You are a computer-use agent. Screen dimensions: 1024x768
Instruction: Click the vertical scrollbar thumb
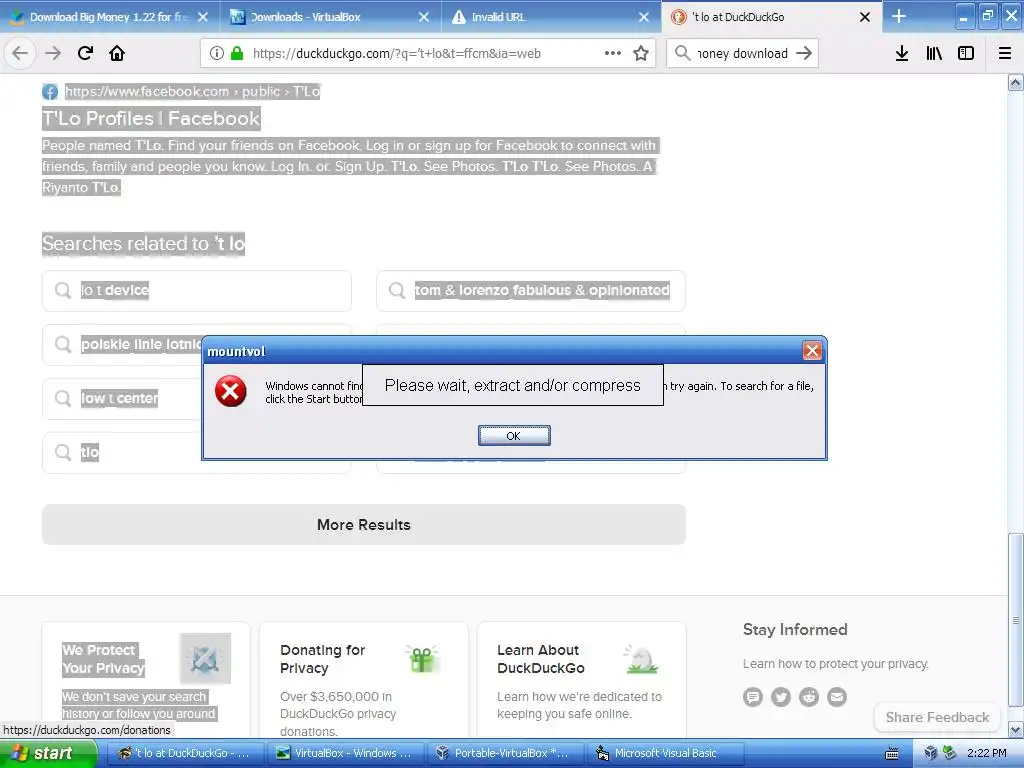(x=1016, y=620)
